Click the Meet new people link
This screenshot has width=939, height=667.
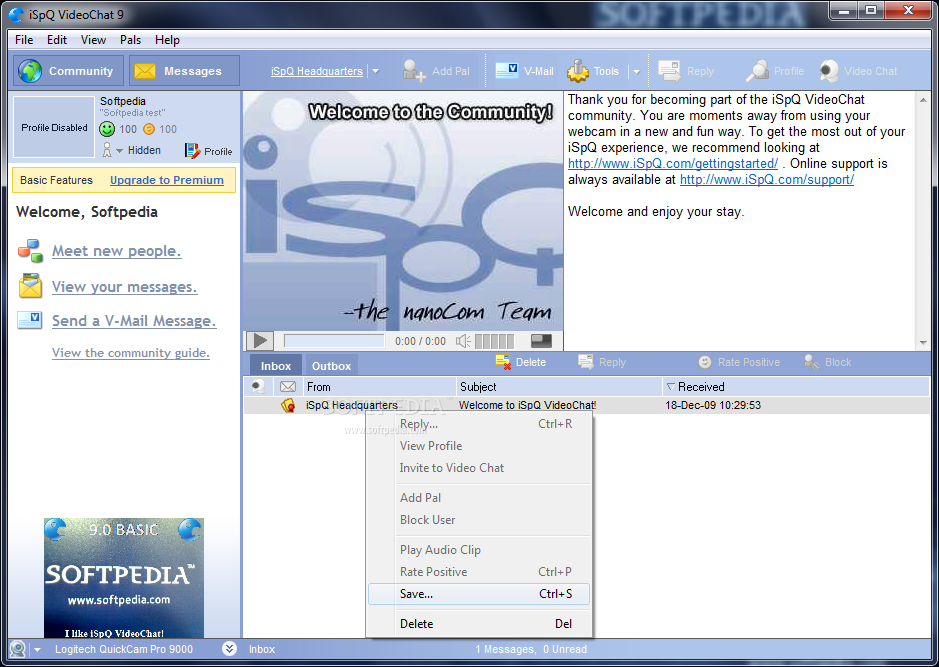(116, 251)
